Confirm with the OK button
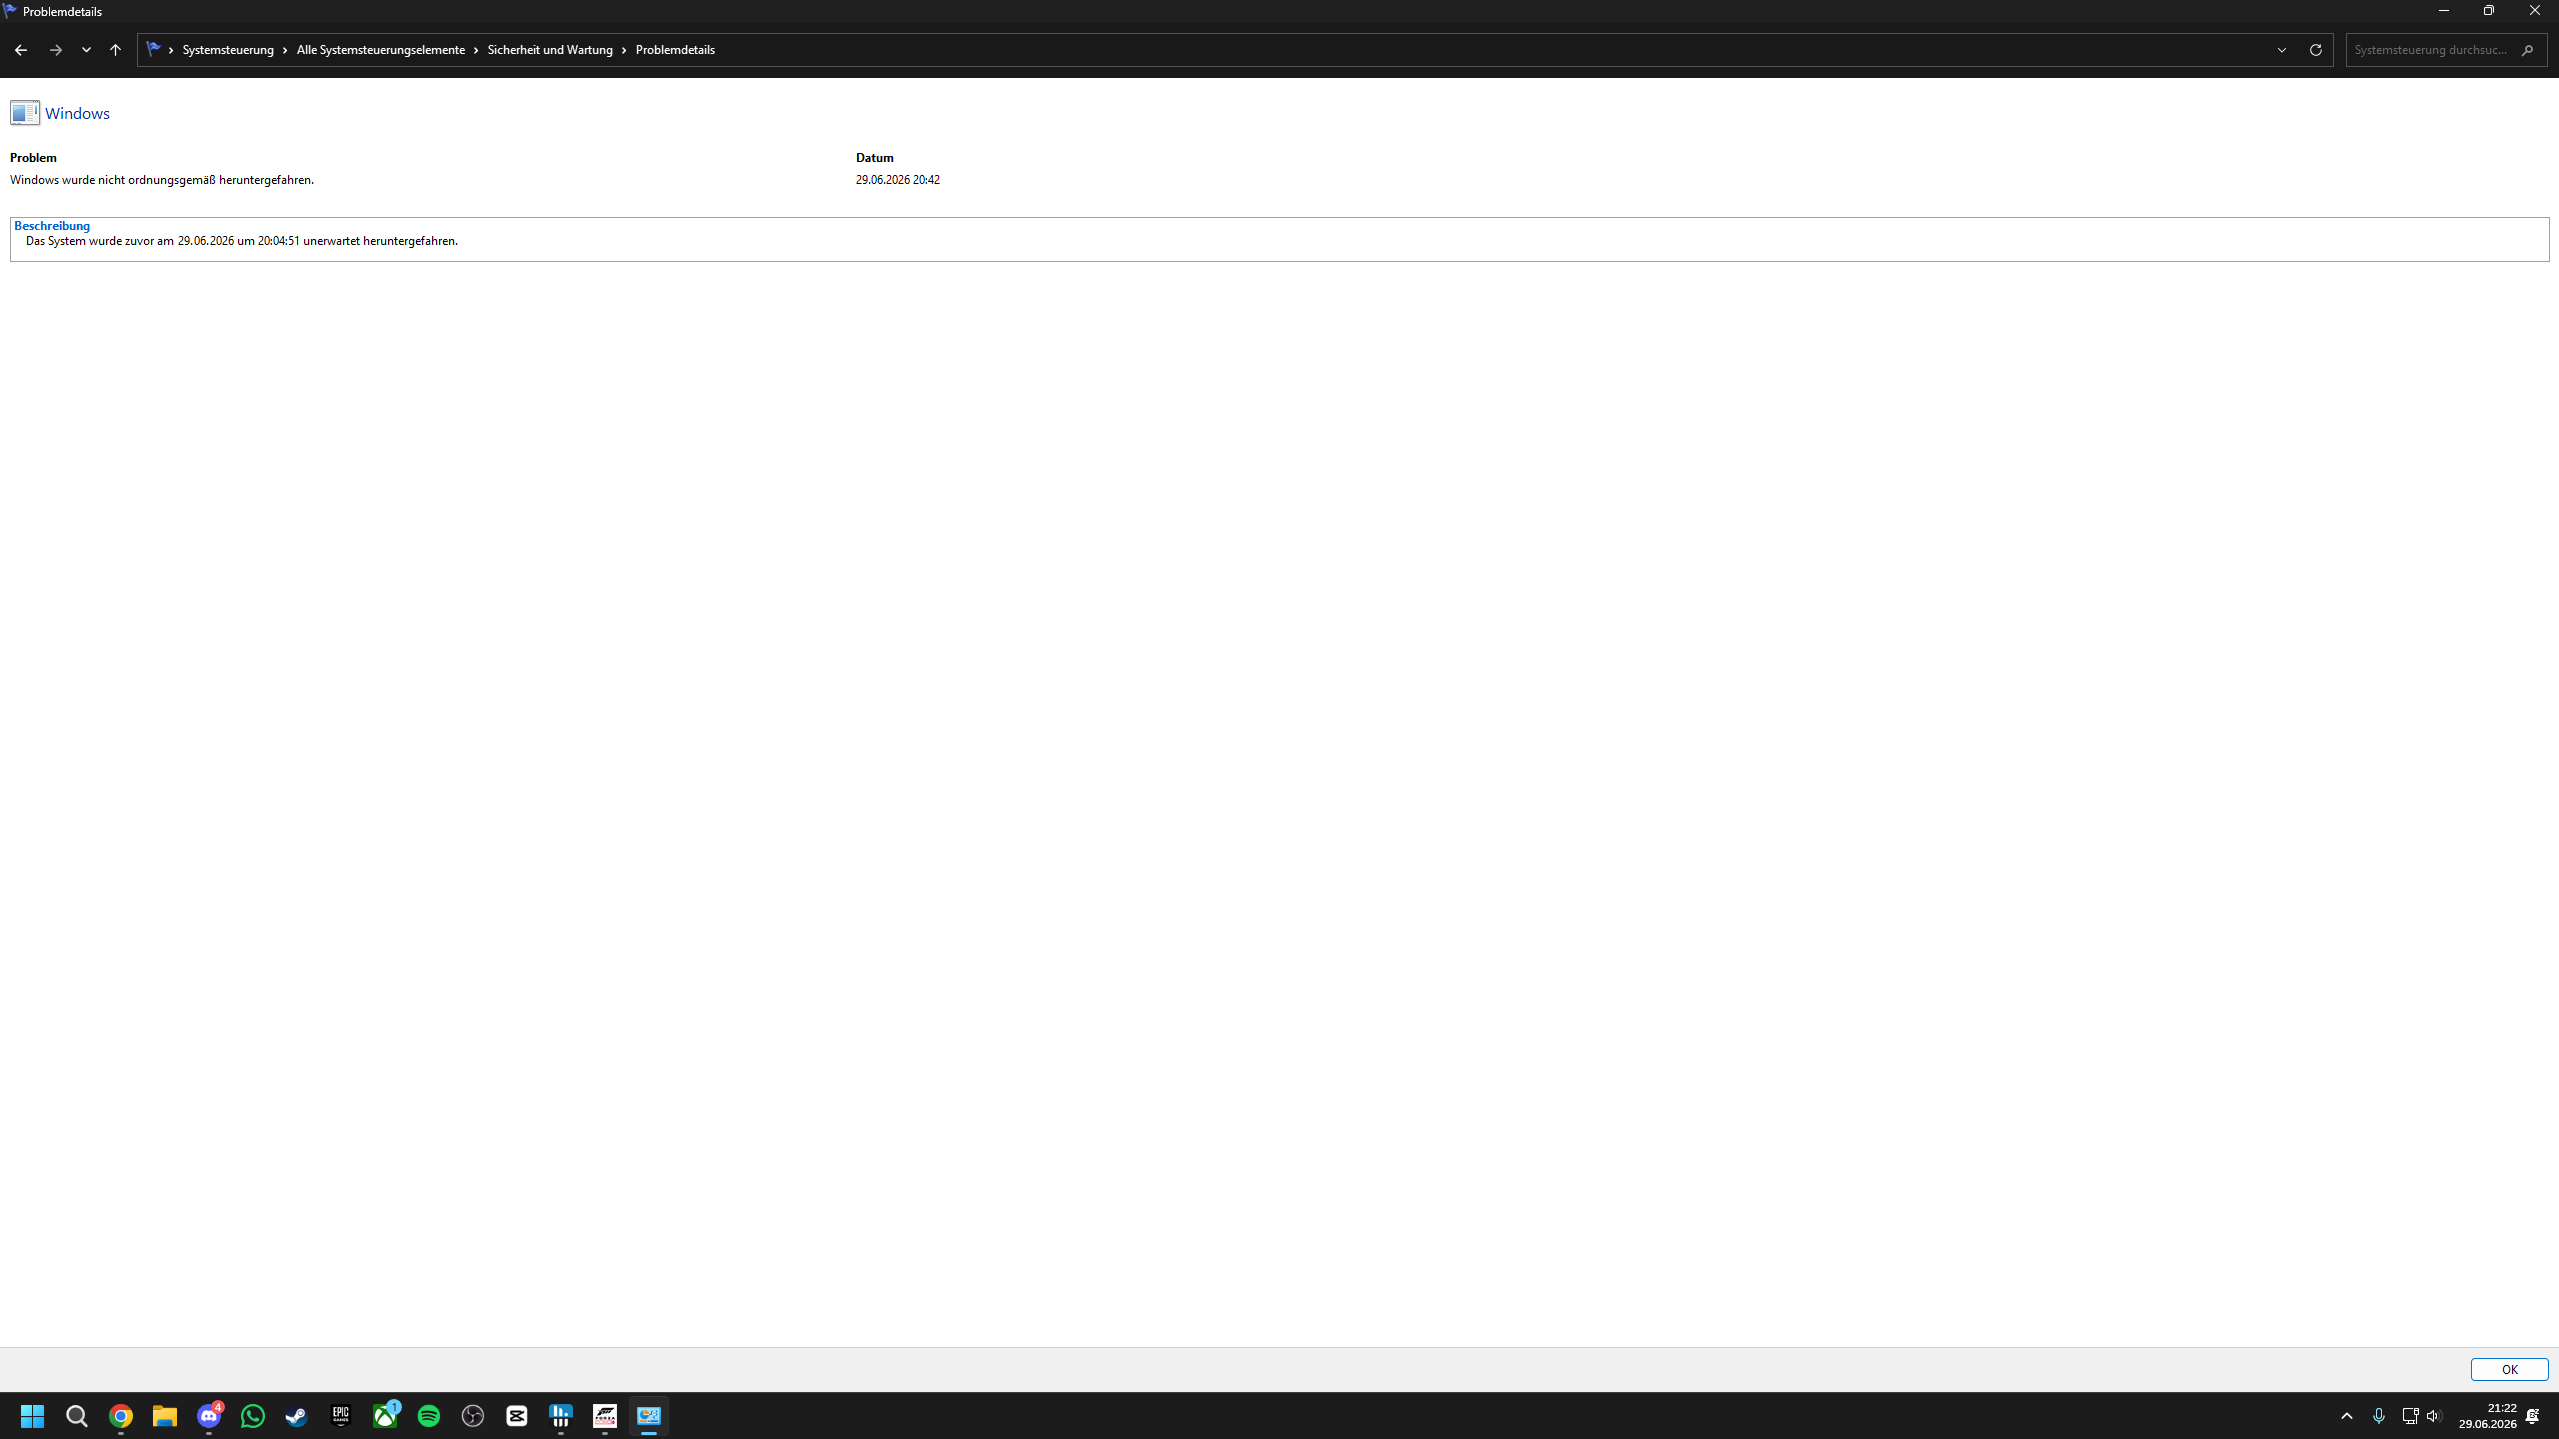This screenshot has height=1439, width=2559. [x=2509, y=1370]
